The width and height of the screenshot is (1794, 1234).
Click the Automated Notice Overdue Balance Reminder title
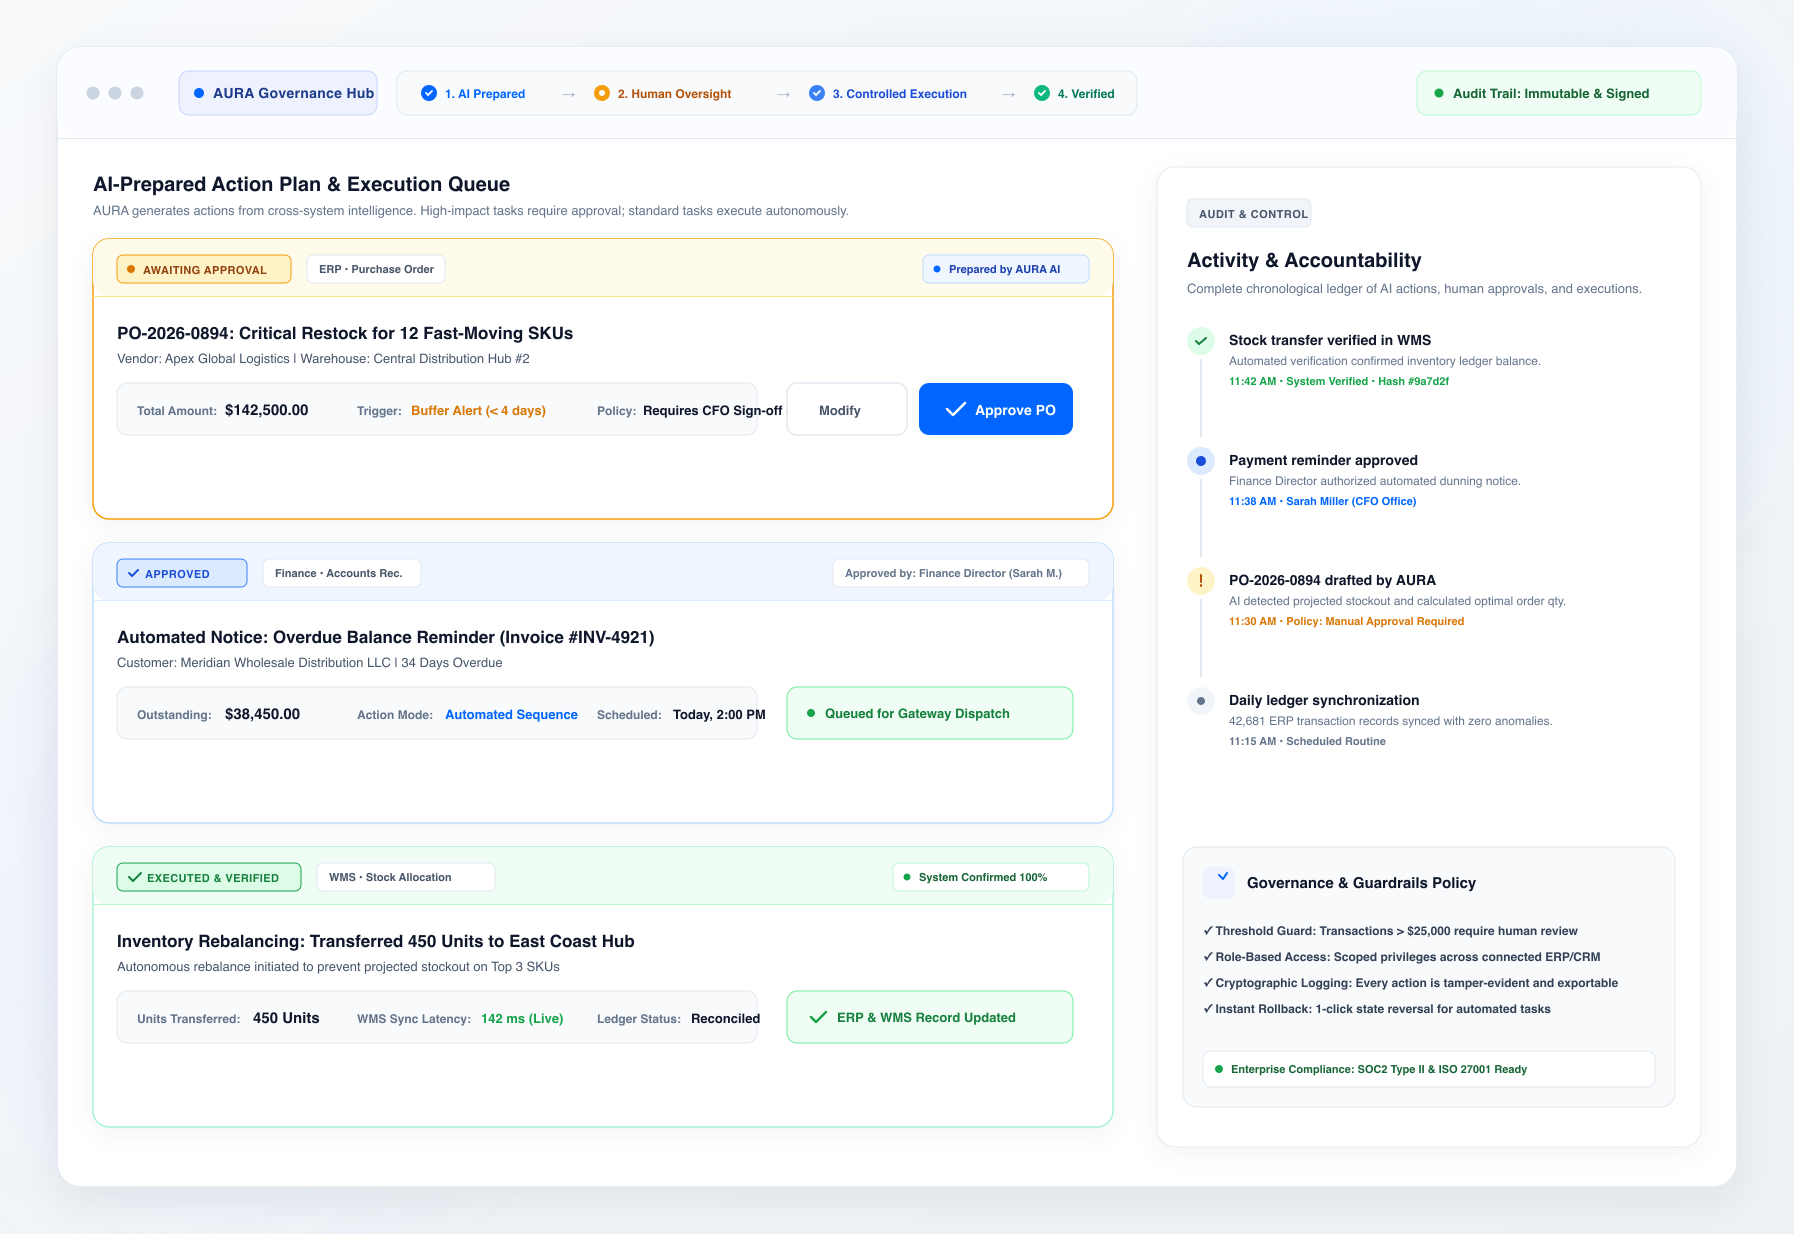(x=386, y=637)
